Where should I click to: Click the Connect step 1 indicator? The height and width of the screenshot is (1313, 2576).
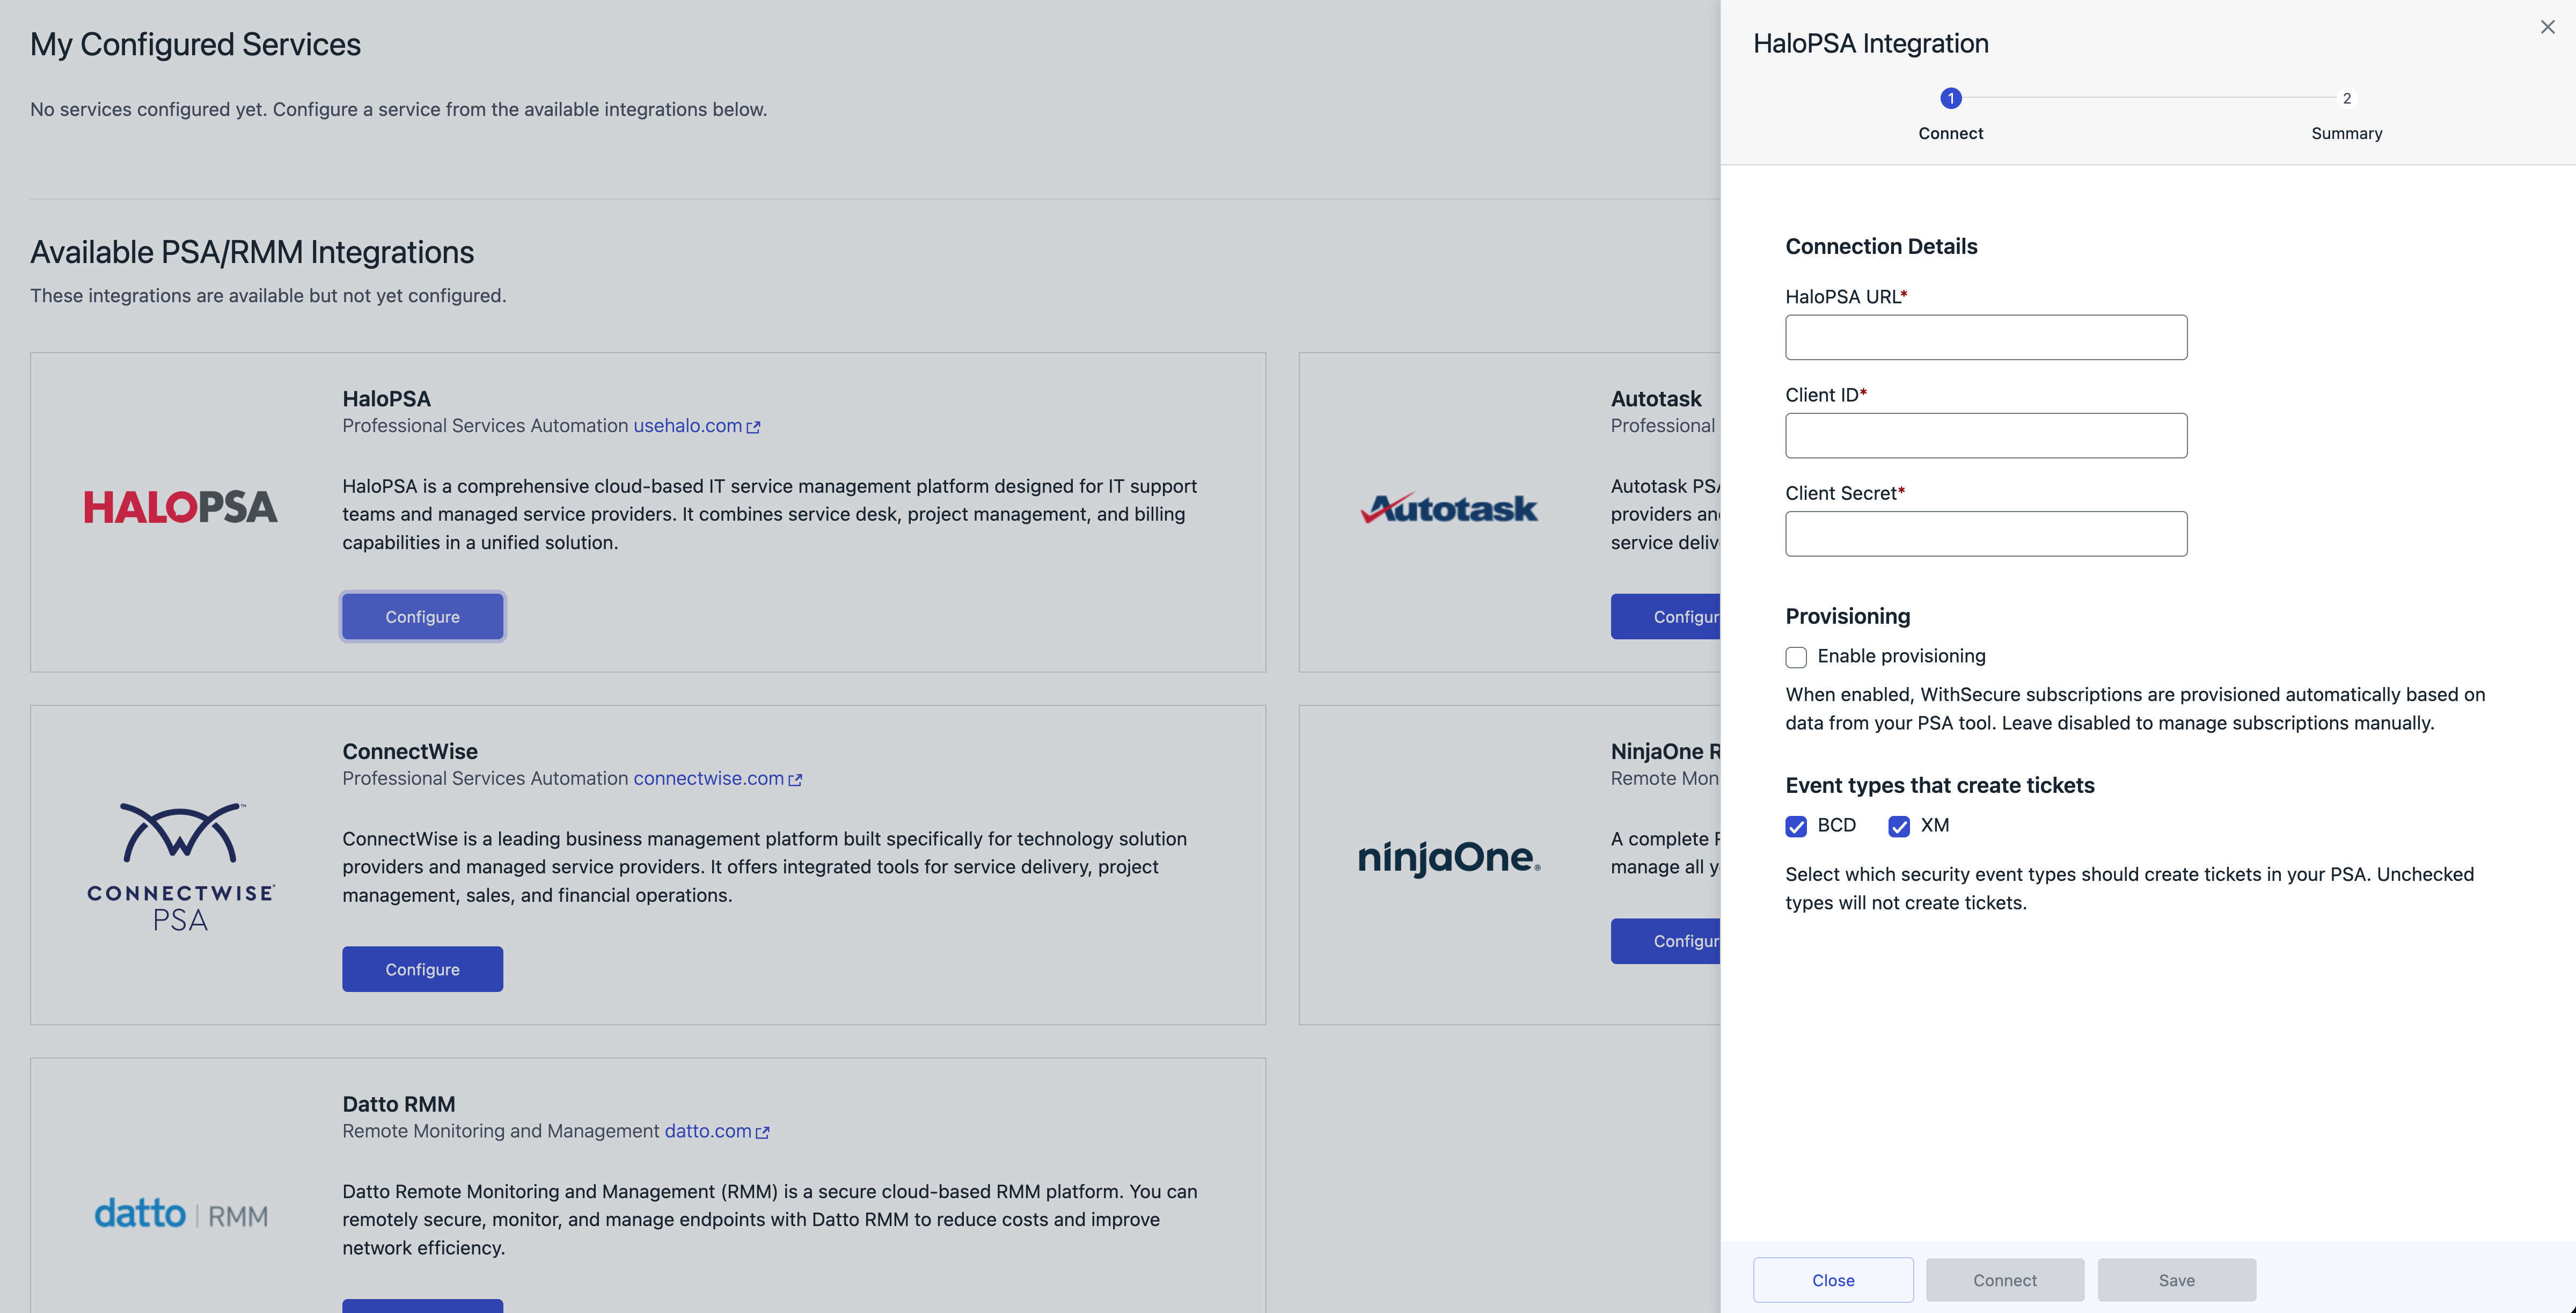(1950, 98)
